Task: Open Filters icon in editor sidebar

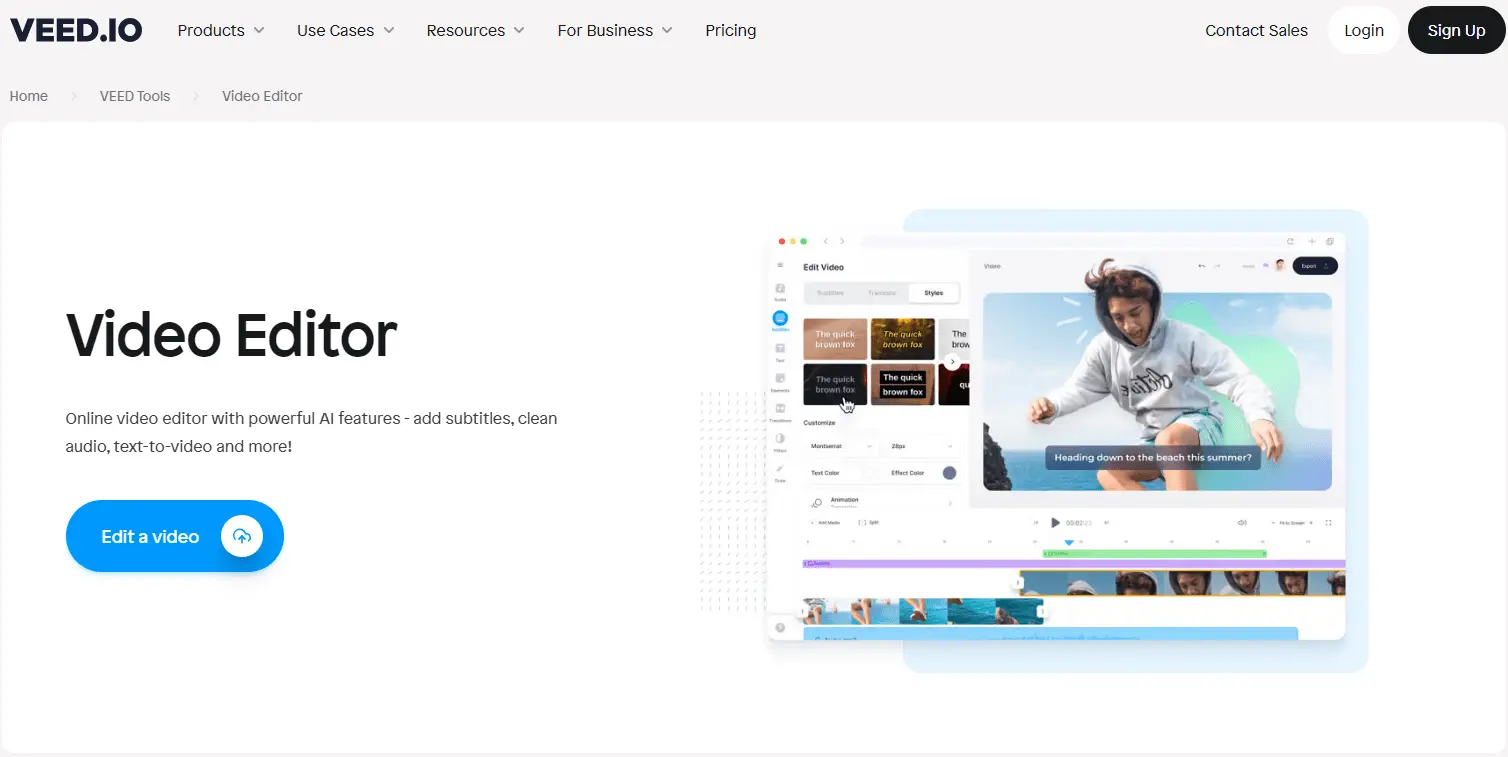Action: 780,441
